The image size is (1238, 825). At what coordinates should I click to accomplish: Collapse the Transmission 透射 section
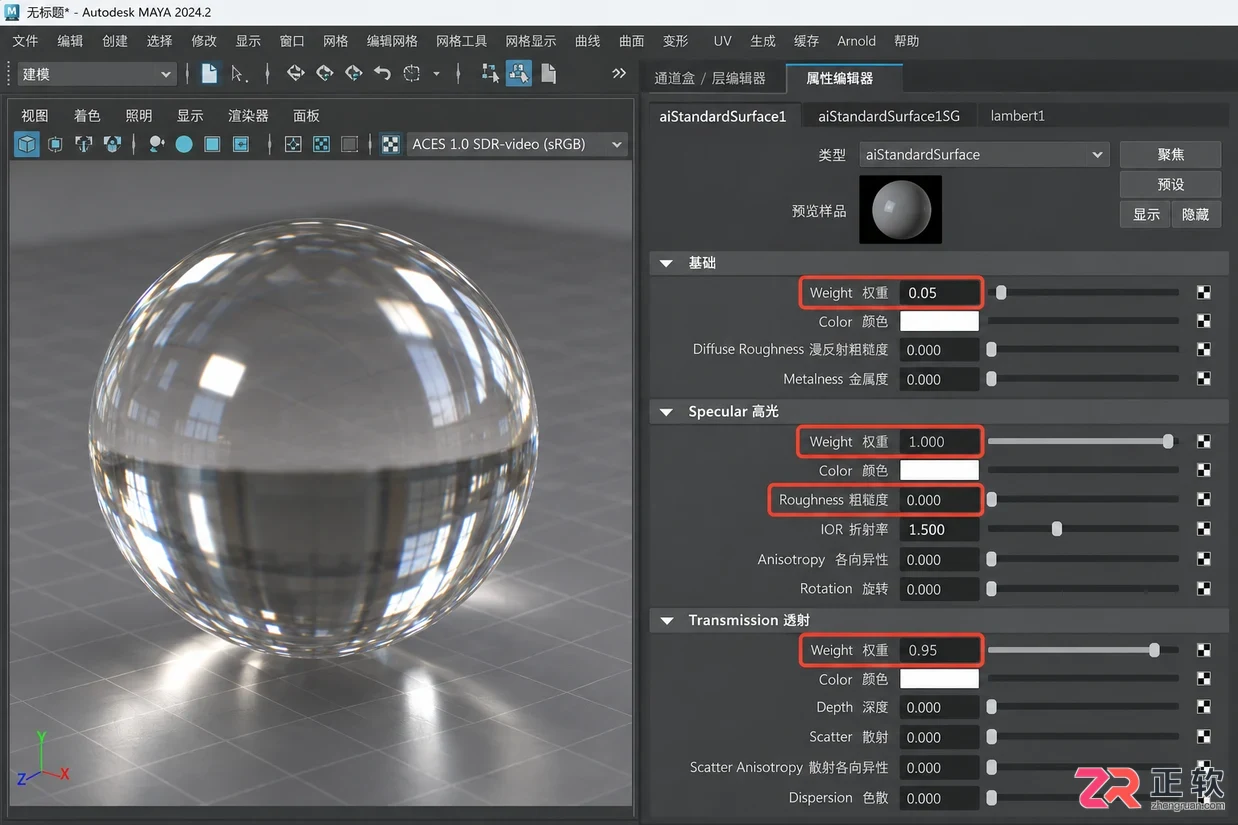tap(666, 620)
